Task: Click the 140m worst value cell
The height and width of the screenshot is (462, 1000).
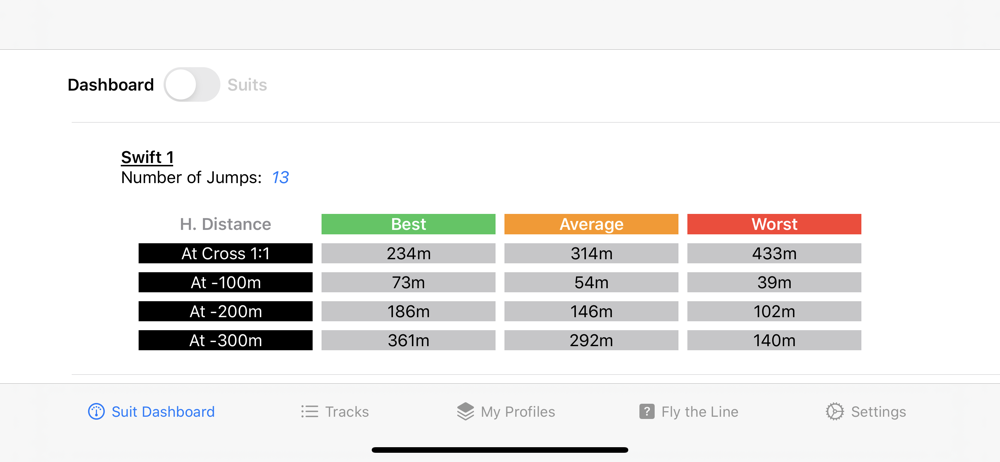Action: (774, 340)
